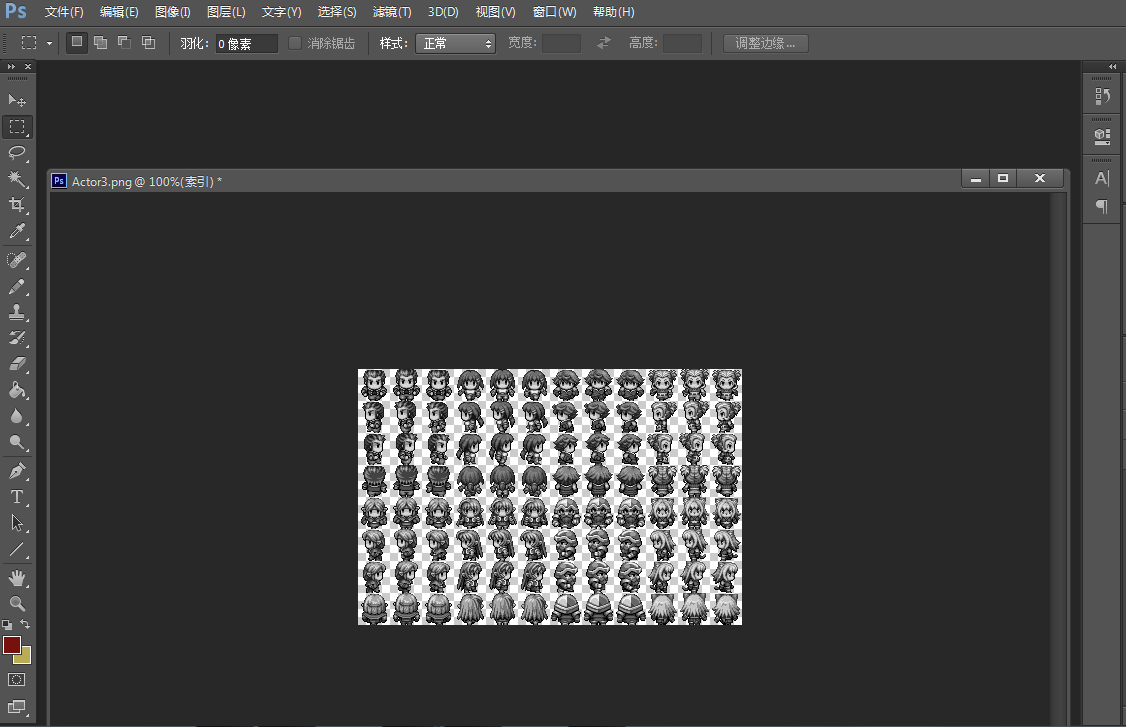Select the Move tool
Viewport: 1126px width, 727px height.
pyautogui.click(x=17, y=100)
